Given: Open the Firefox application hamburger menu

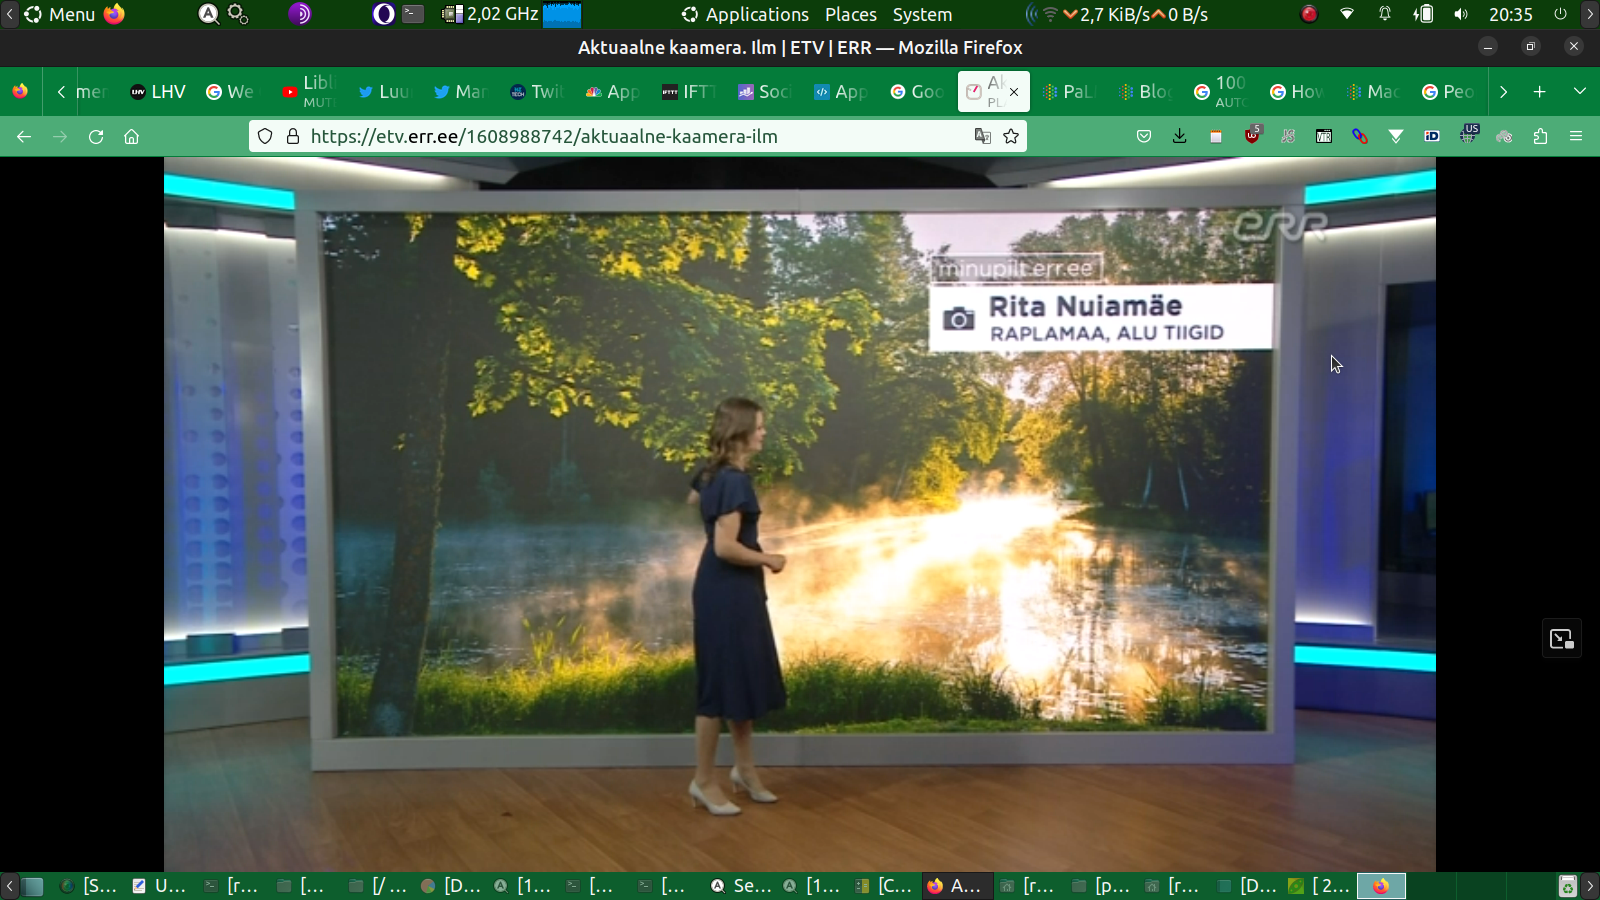Looking at the screenshot, I should click(x=1576, y=136).
